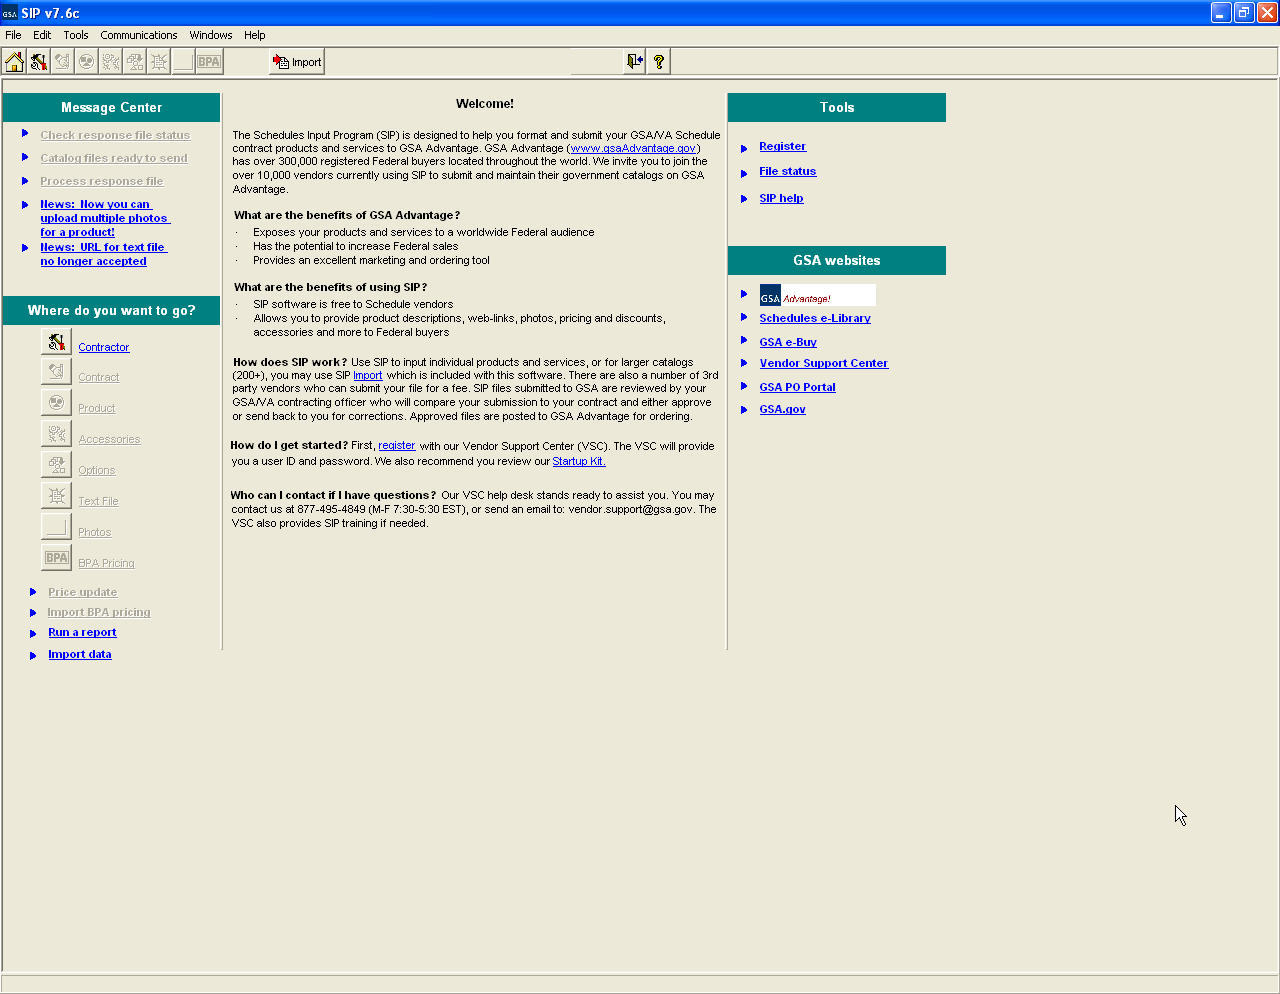
Task: Open news: URL for text file
Action: [x=103, y=254]
